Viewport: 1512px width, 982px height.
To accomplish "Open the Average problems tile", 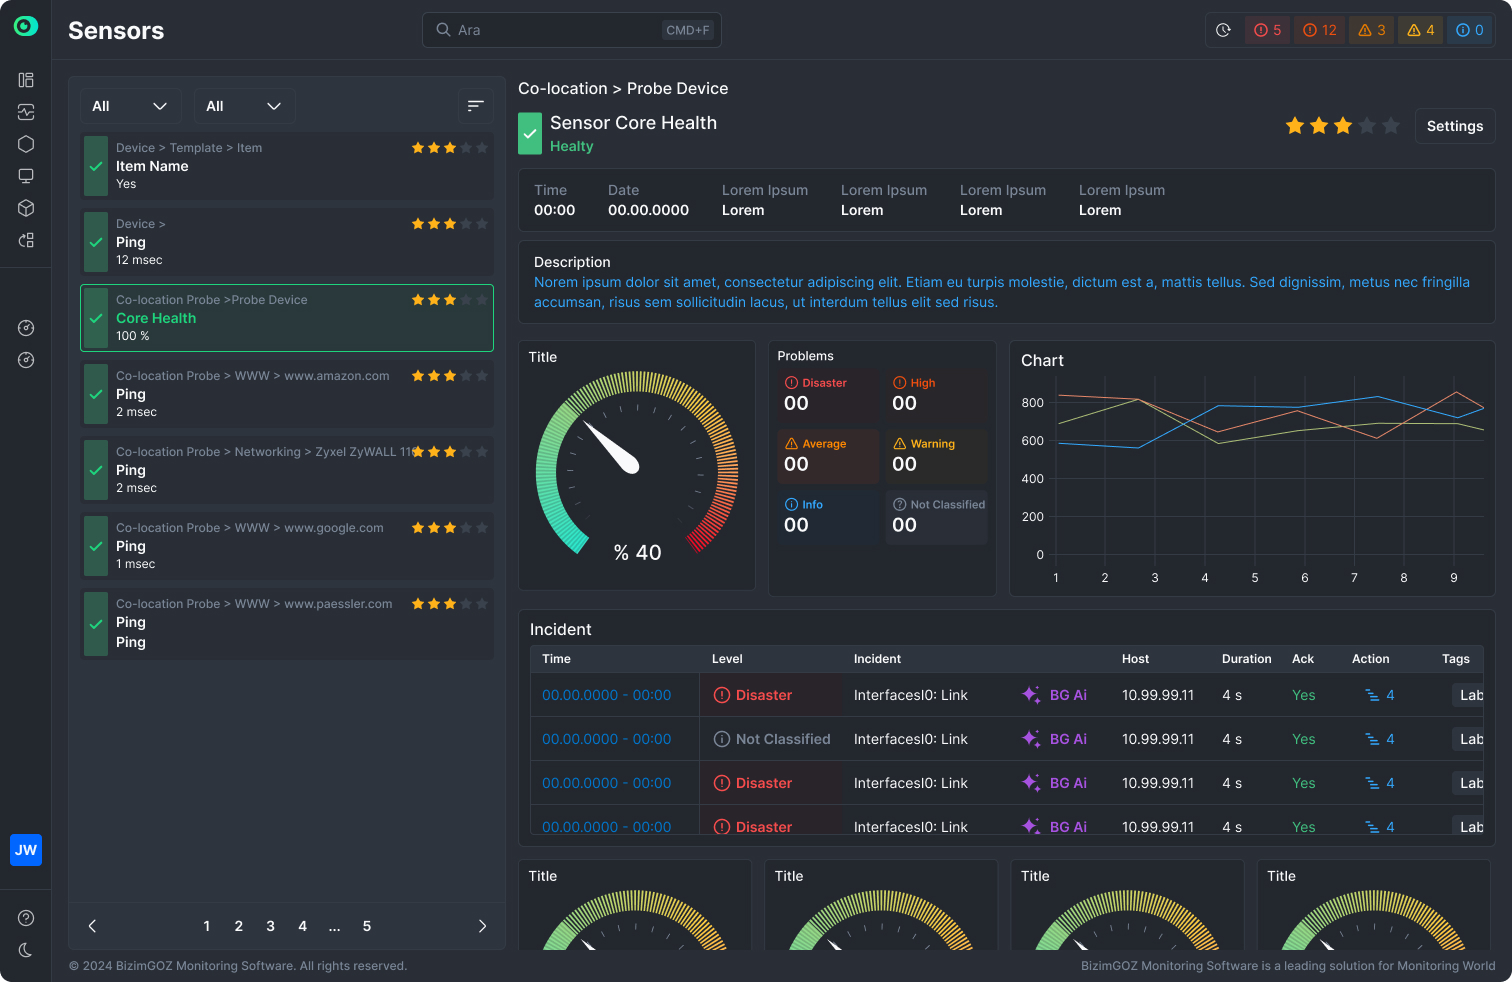I will (x=828, y=457).
